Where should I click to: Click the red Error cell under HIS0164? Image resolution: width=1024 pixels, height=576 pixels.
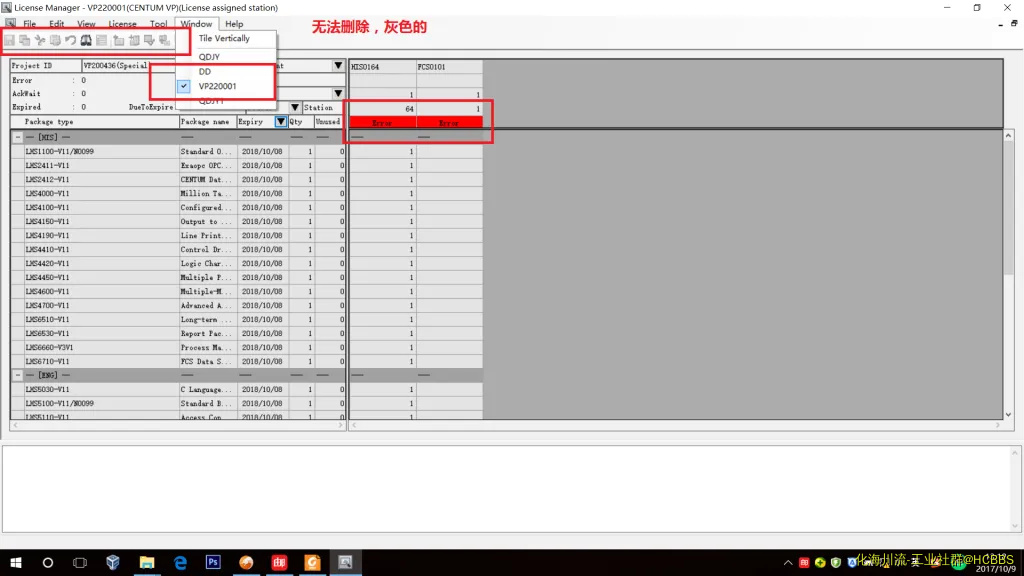tap(383, 122)
